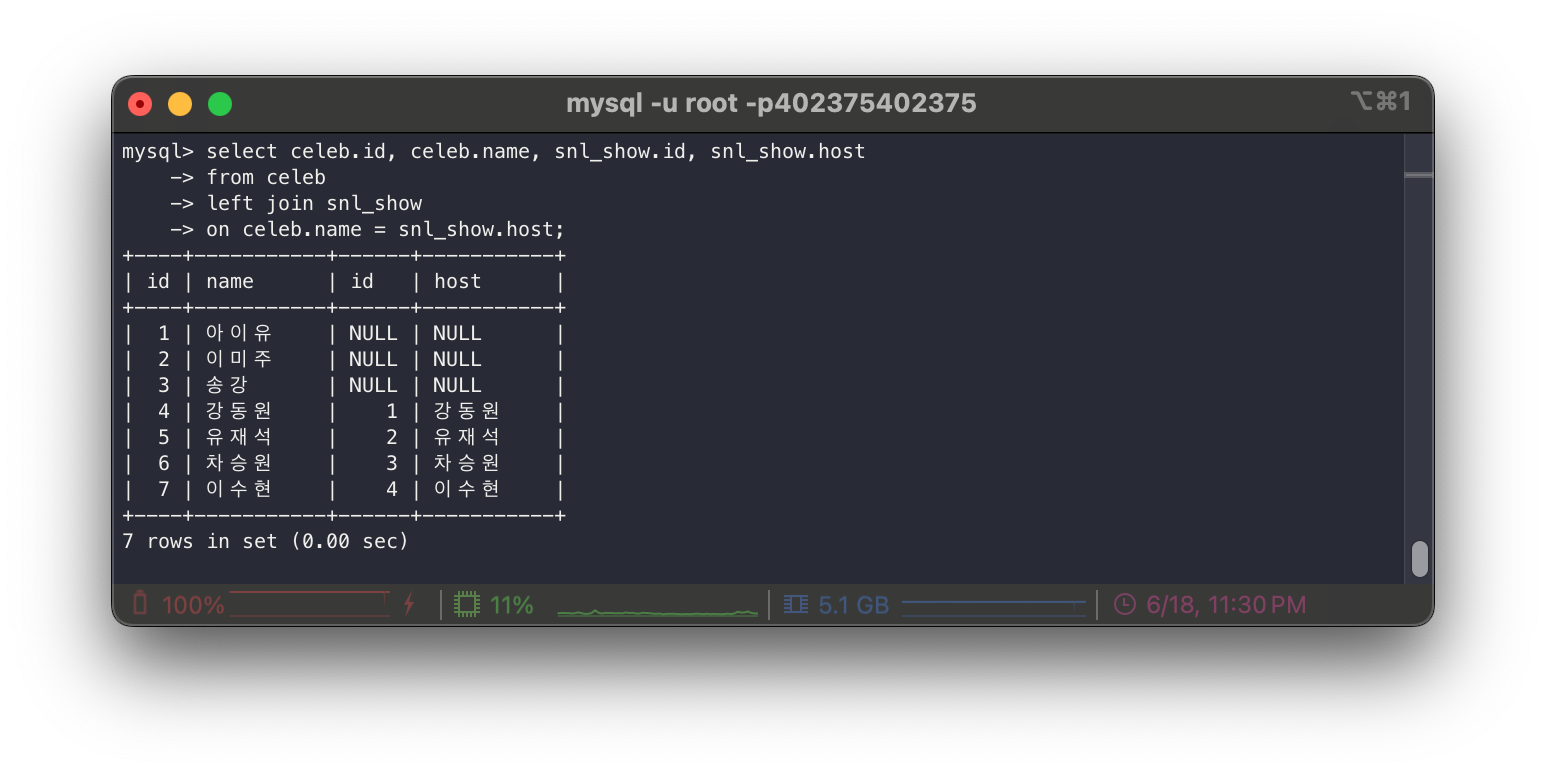The width and height of the screenshot is (1546, 774).
Task: Select the 5.1 GB memory readout
Action: point(854,605)
